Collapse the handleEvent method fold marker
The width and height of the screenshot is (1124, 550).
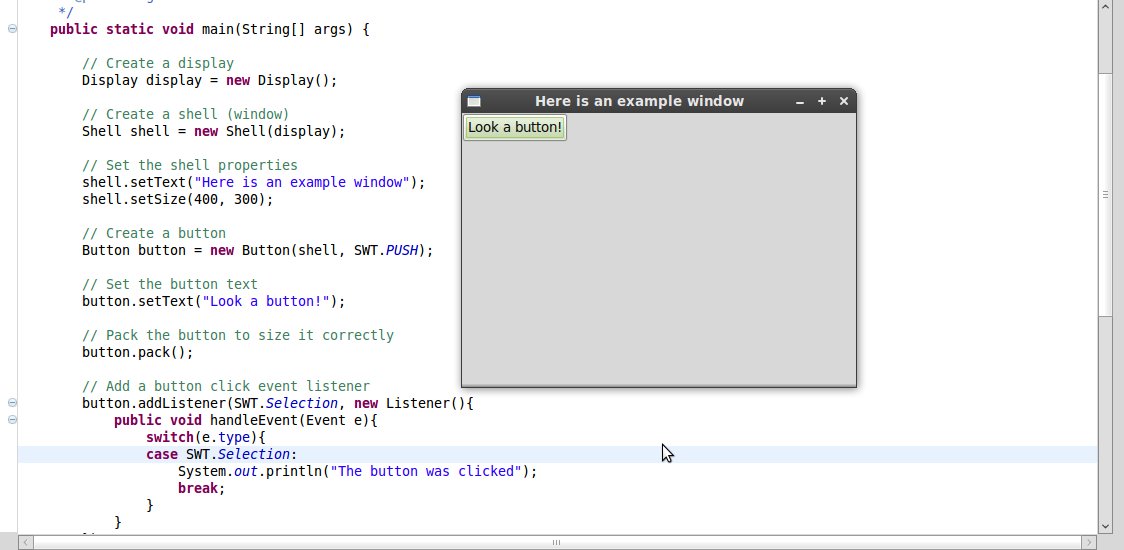pyautogui.click(x=12, y=420)
